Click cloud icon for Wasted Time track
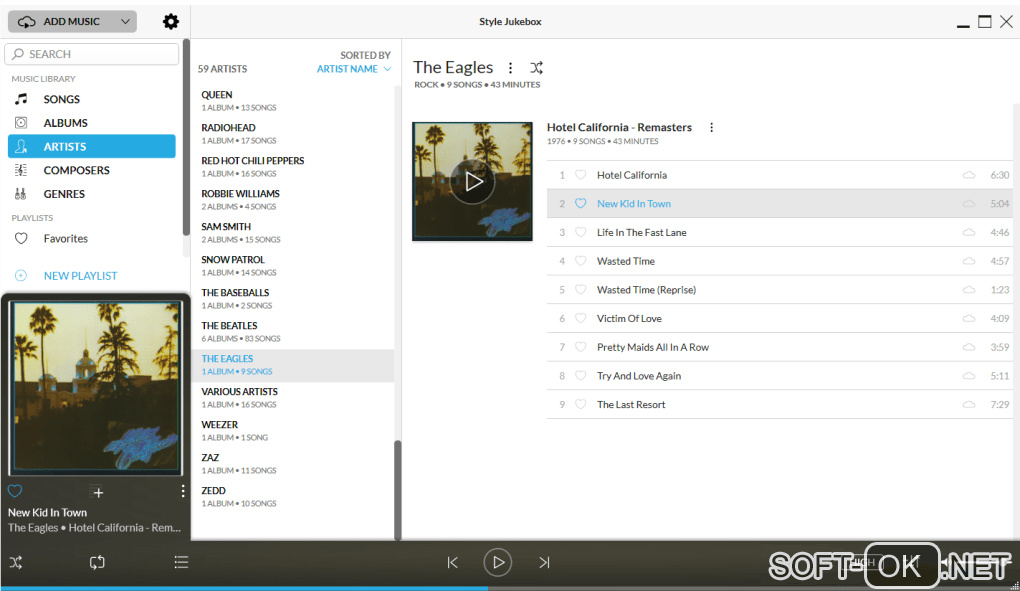1020x591 pixels. (969, 261)
